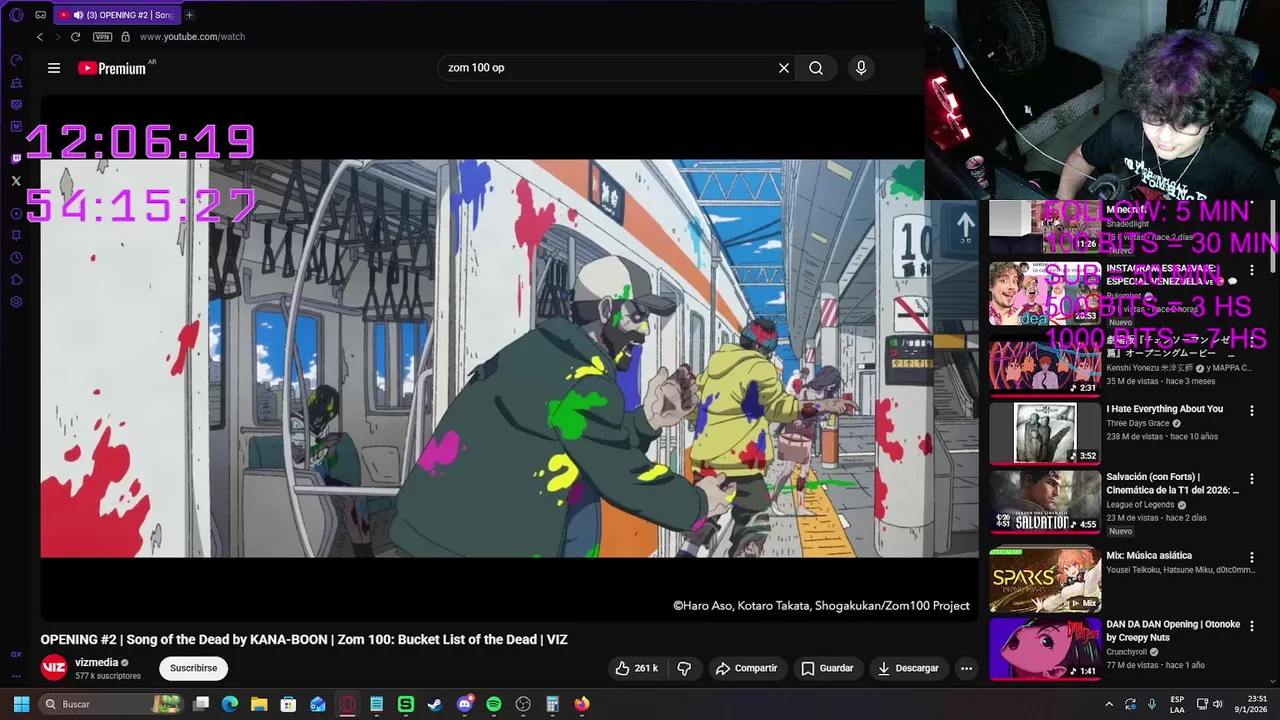
Task: Open Three Days Grace thumbnail 3:52
Action: 1045,433
